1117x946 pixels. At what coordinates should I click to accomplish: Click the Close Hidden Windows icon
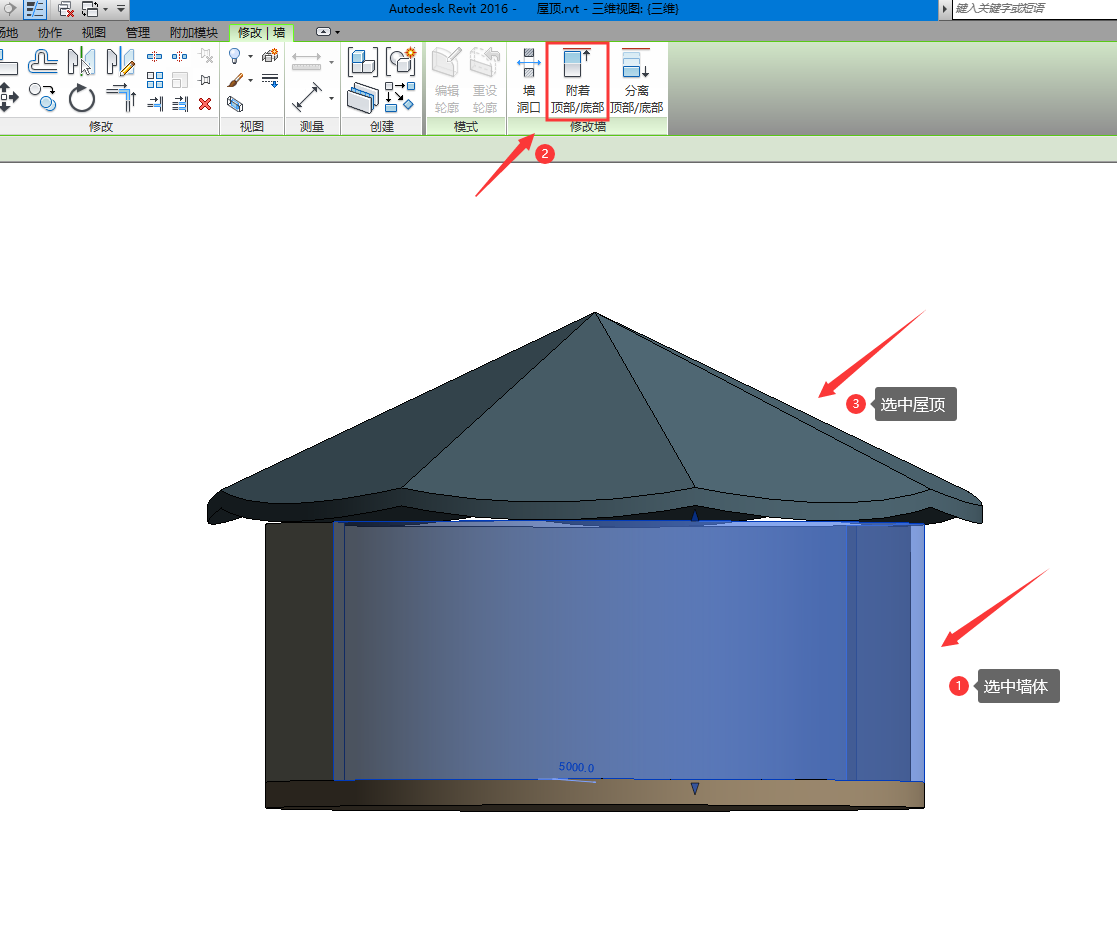click(66, 9)
